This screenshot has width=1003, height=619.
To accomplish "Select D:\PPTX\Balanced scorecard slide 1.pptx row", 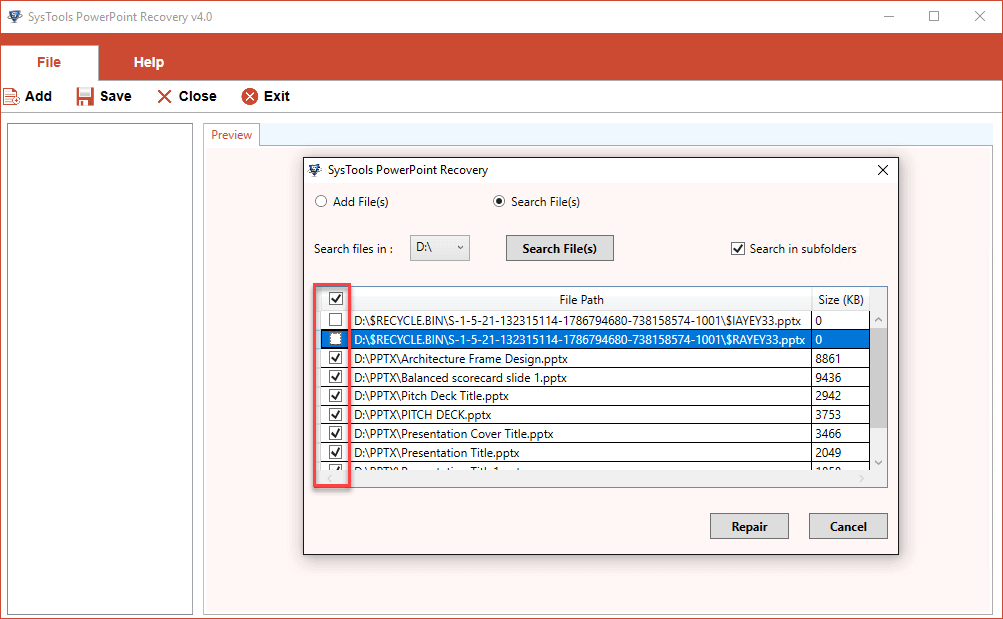I will coord(581,377).
